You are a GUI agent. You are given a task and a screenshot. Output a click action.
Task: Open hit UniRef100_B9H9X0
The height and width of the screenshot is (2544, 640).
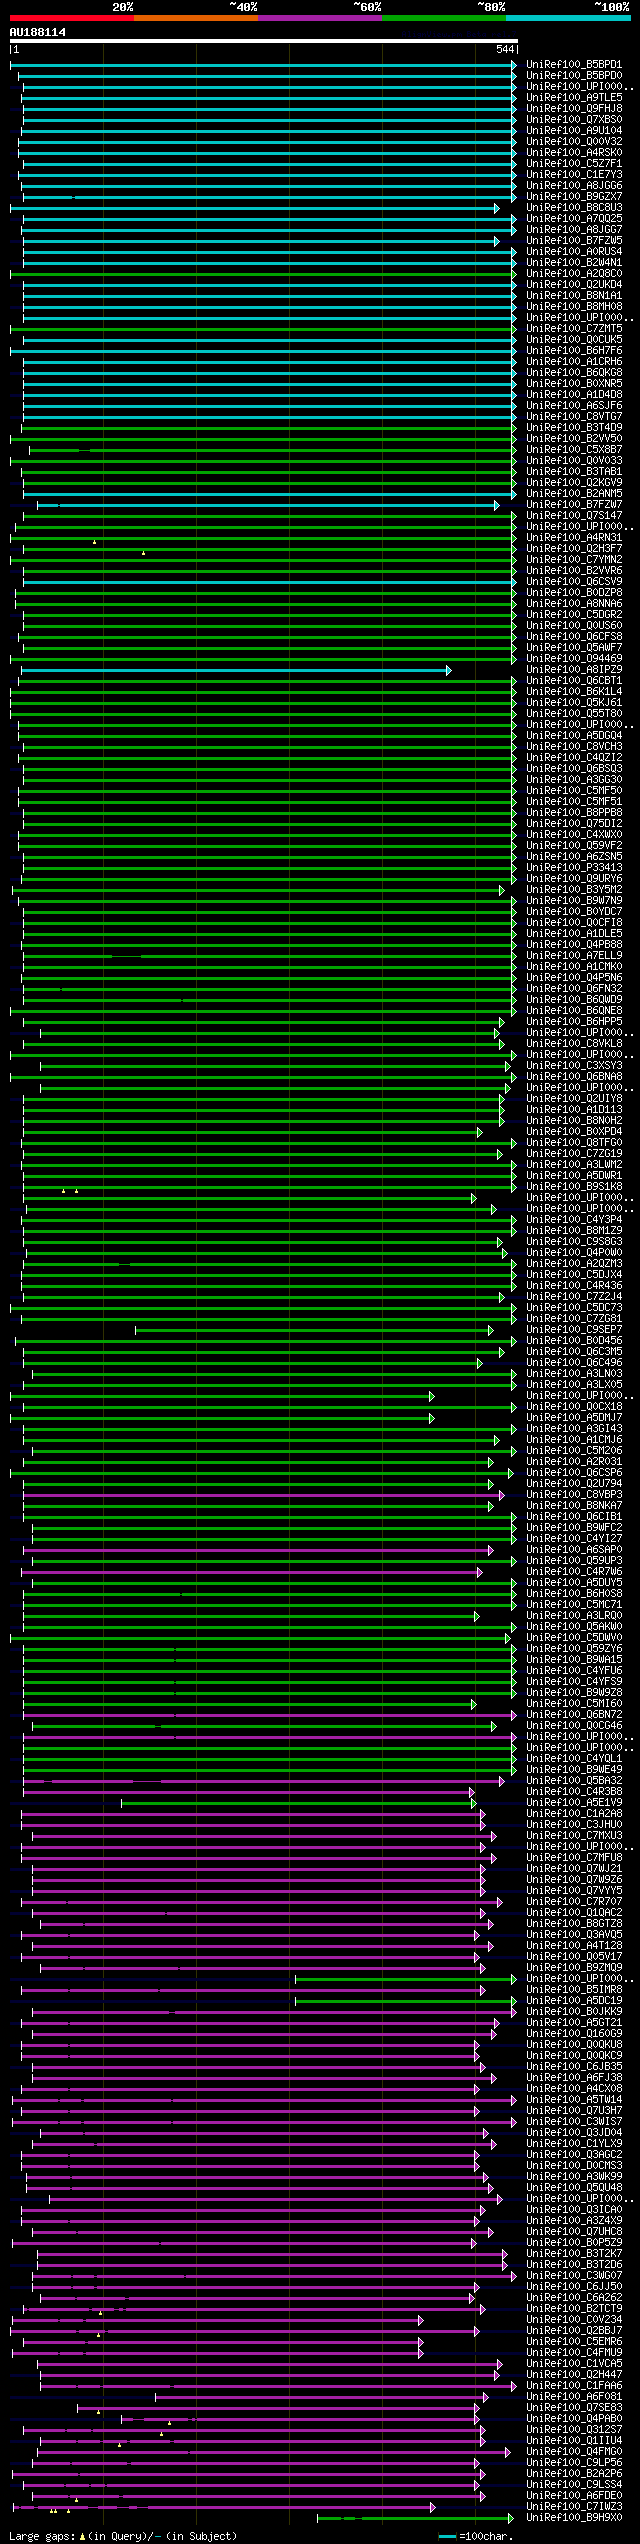(x=574, y=2518)
